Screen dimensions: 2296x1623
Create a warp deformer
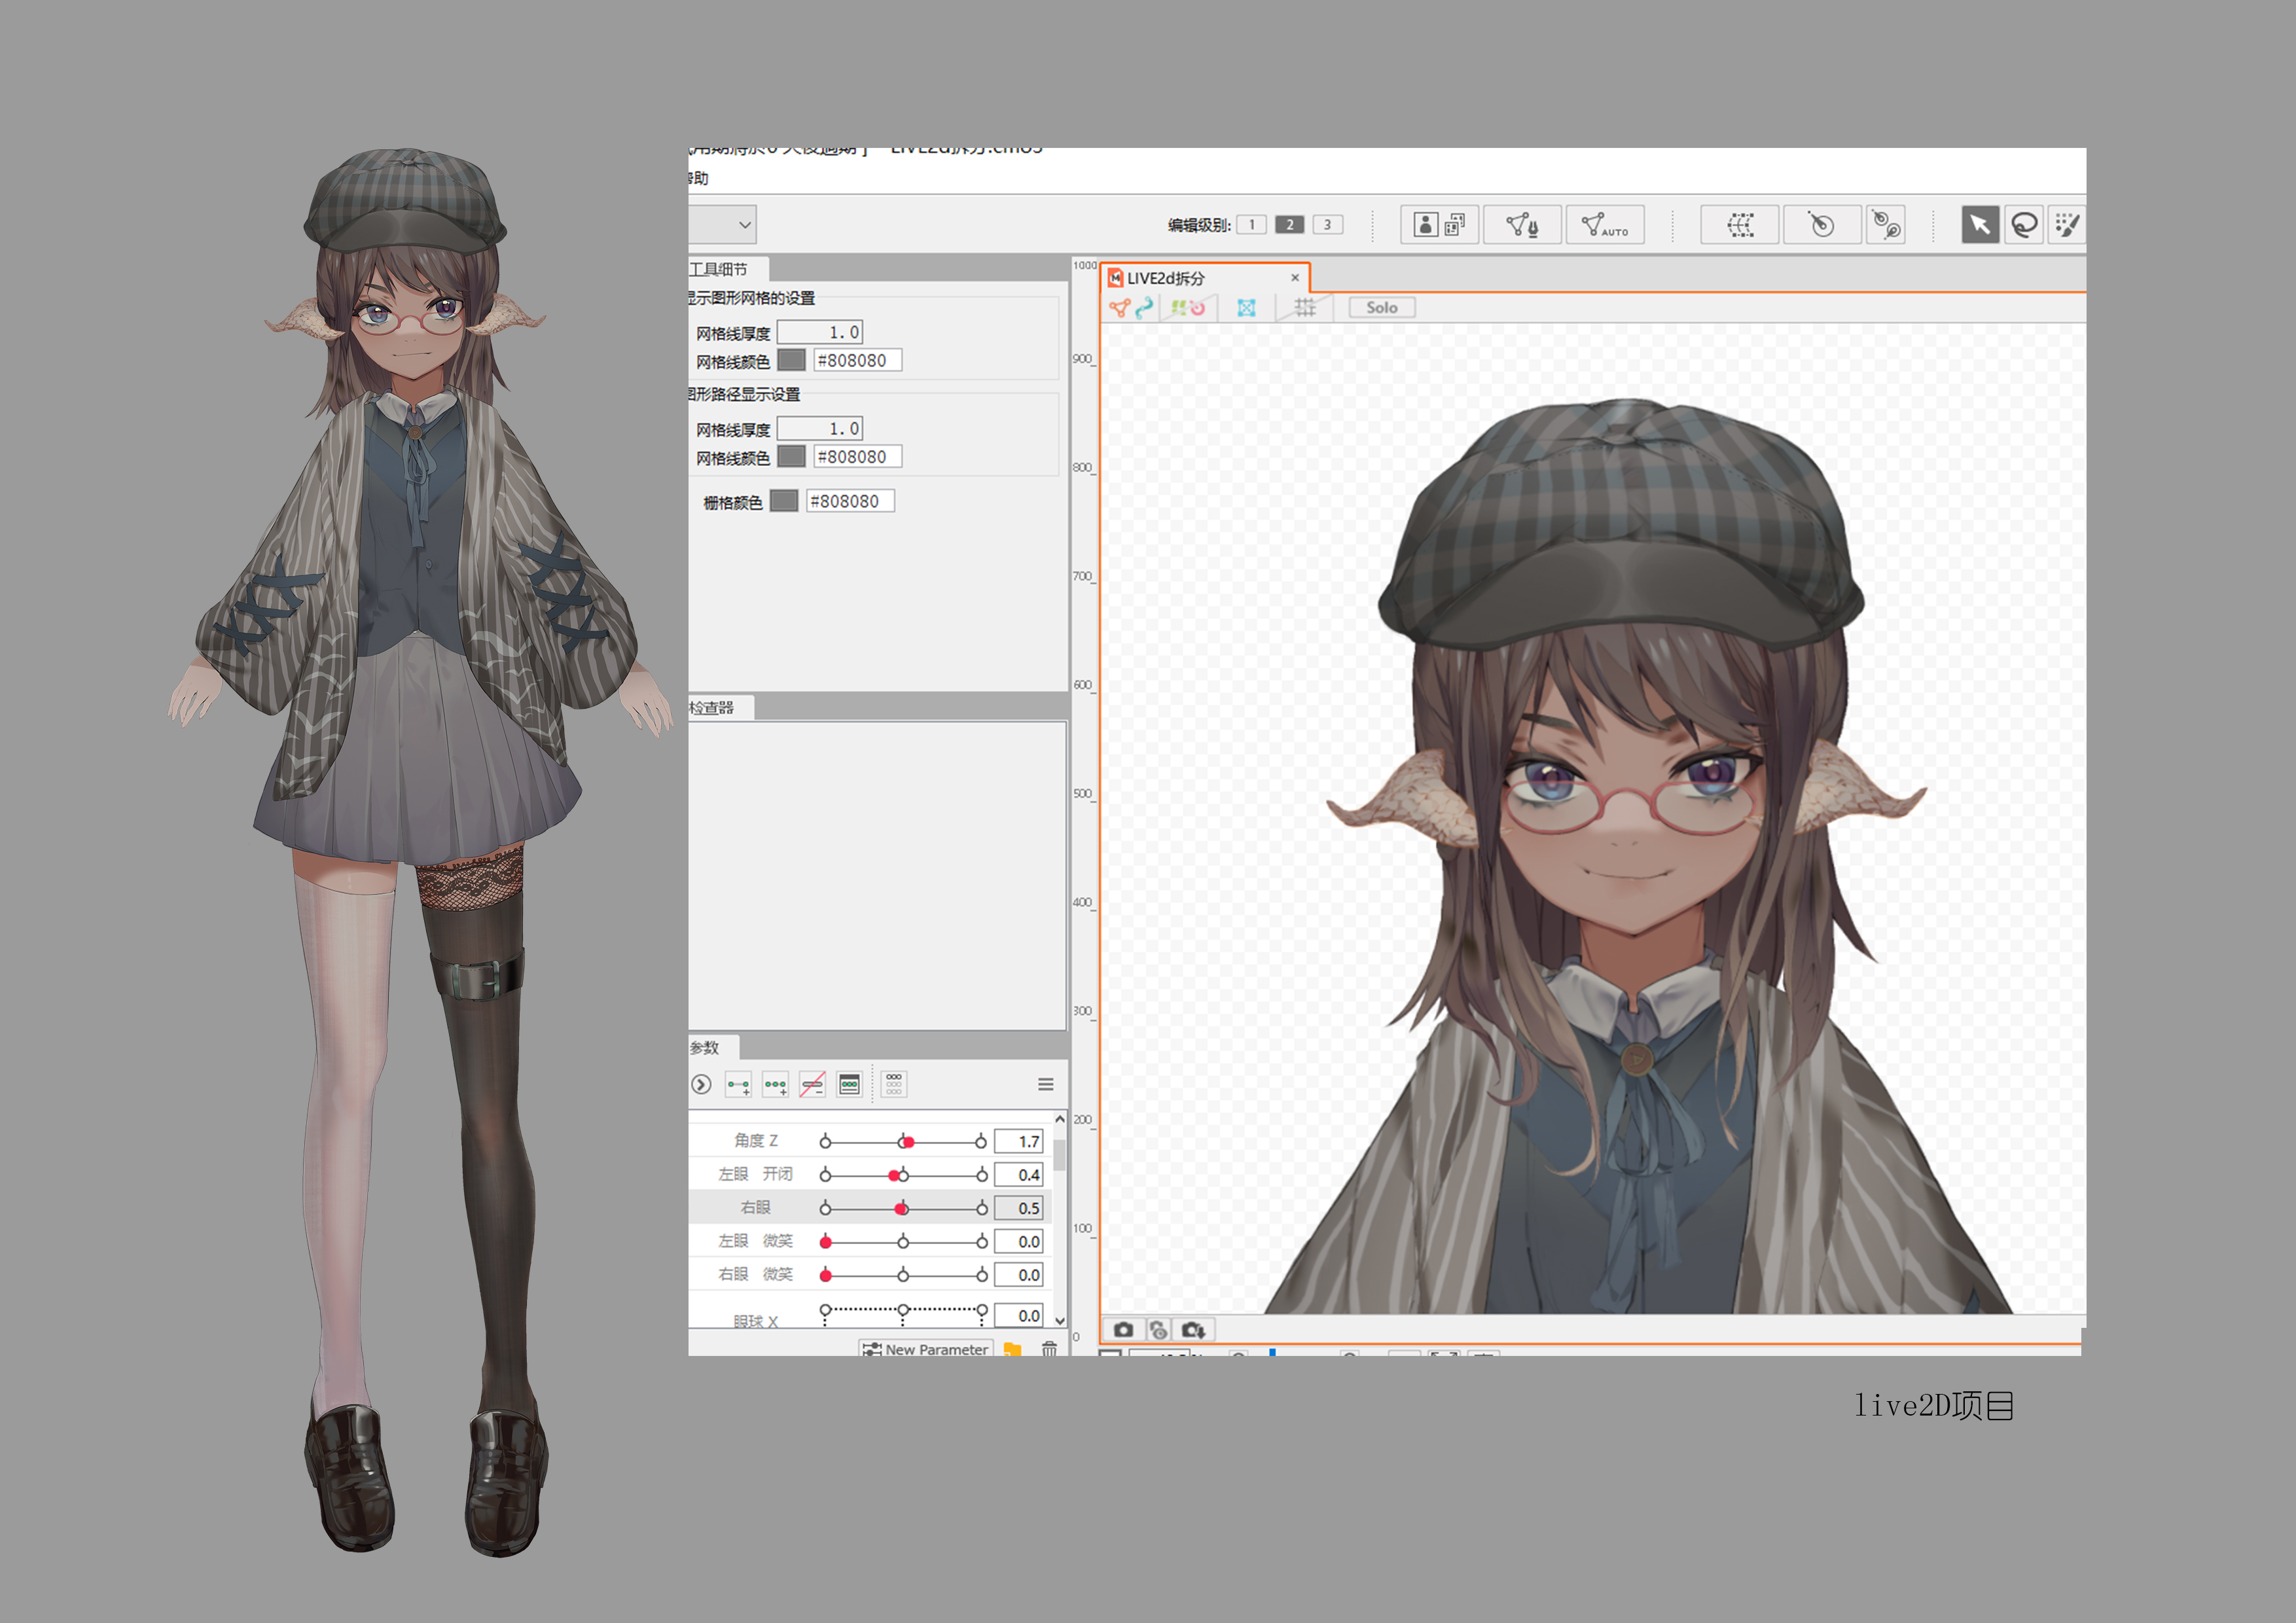pyautogui.click(x=1740, y=225)
